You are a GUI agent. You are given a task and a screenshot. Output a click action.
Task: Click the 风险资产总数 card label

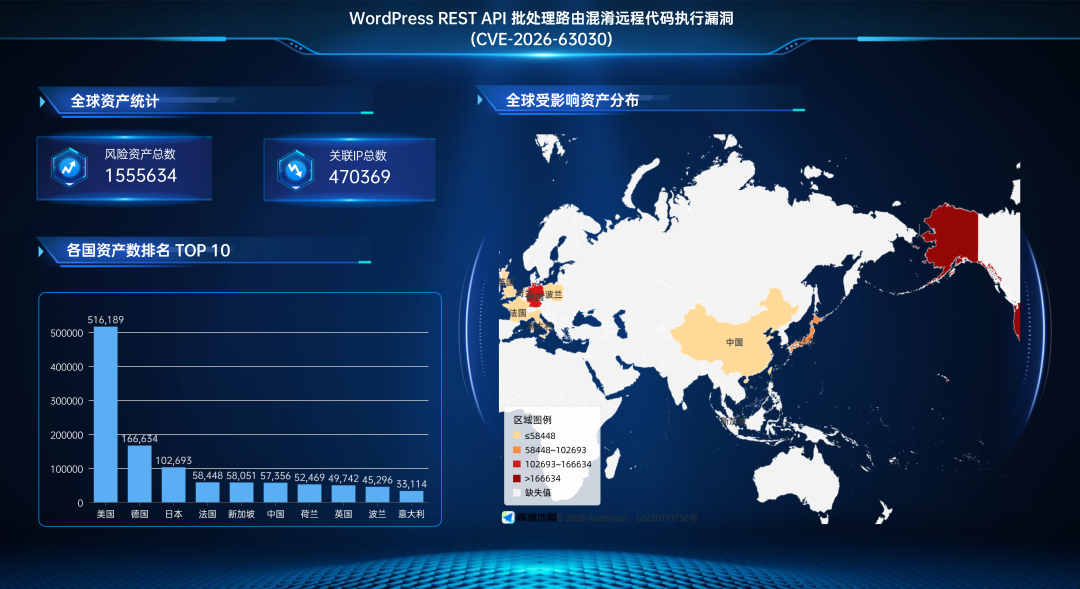coord(140,154)
